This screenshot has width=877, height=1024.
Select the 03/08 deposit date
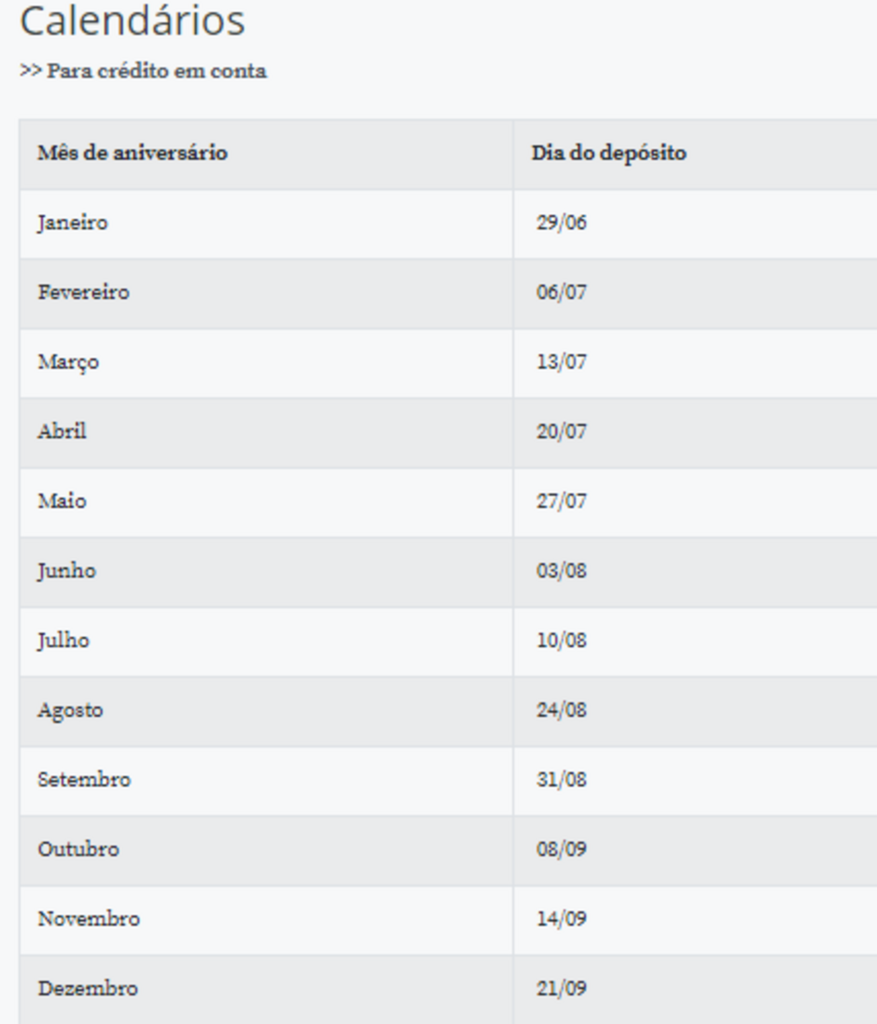point(561,571)
